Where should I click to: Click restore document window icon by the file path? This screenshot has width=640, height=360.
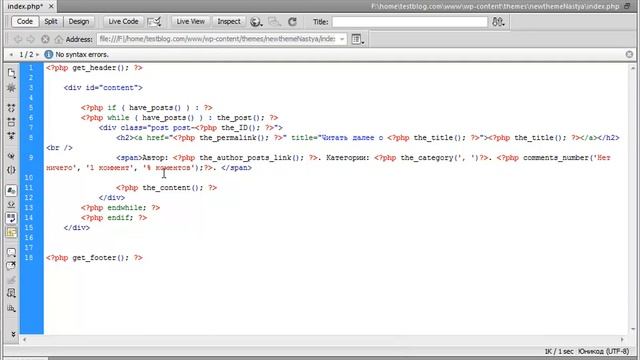pyautogui.click(x=627, y=6)
